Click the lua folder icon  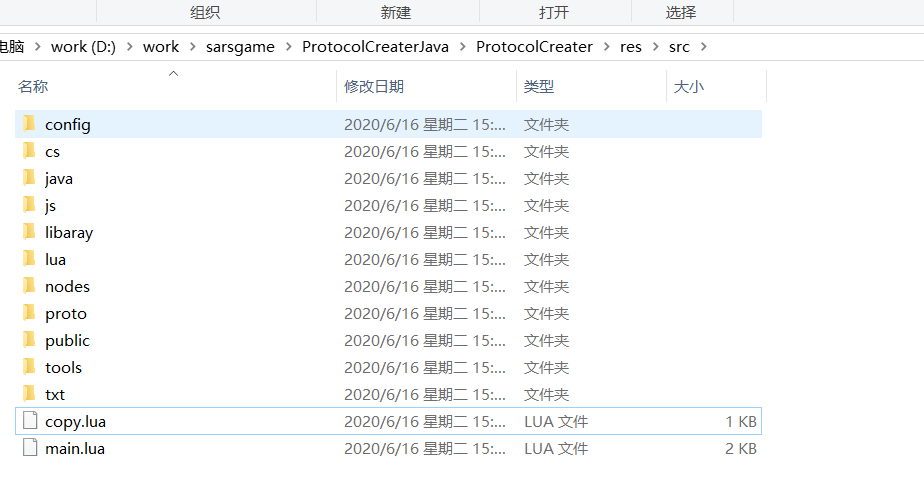point(29,259)
